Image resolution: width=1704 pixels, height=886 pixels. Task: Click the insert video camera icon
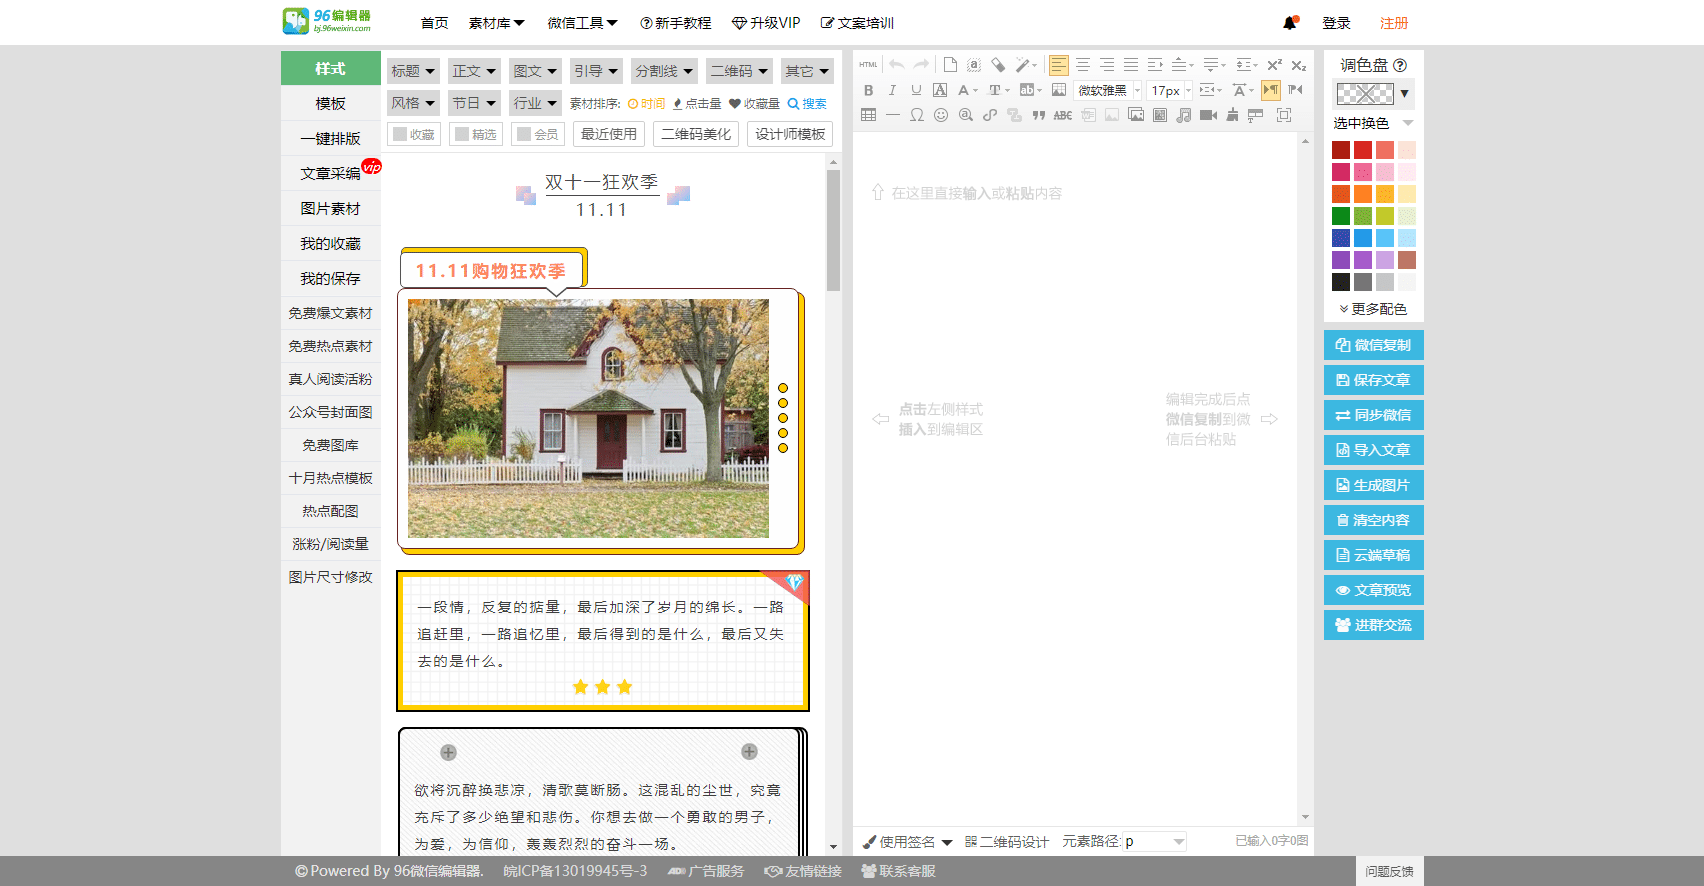pyautogui.click(x=1208, y=115)
